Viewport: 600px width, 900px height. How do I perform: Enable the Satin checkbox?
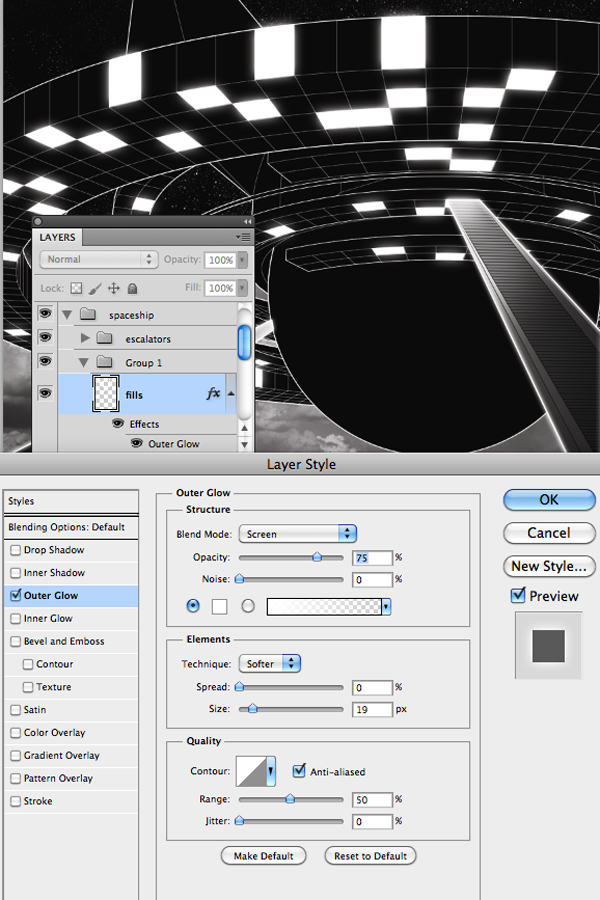(16, 710)
